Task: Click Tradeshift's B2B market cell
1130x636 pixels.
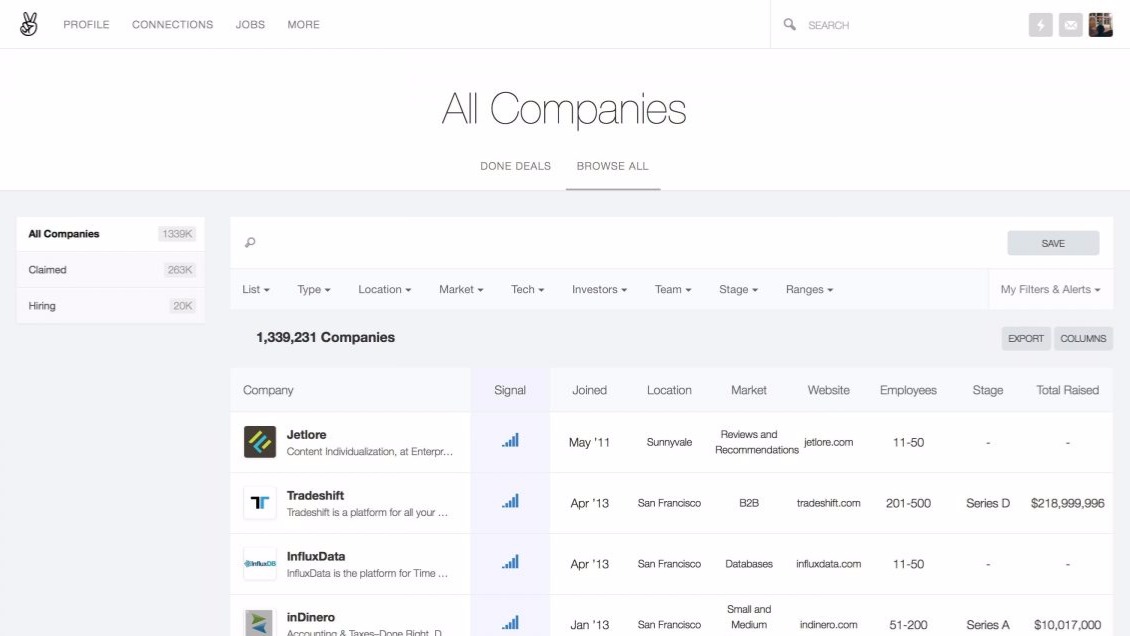Action: [x=749, y=503]
